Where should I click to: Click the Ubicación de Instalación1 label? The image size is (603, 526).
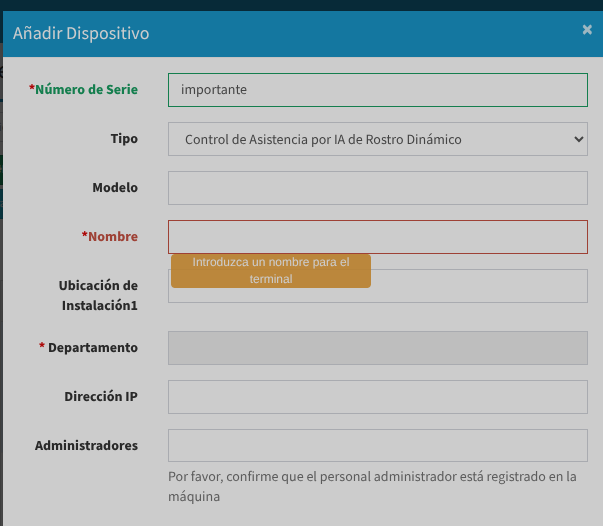coord(98,296)
